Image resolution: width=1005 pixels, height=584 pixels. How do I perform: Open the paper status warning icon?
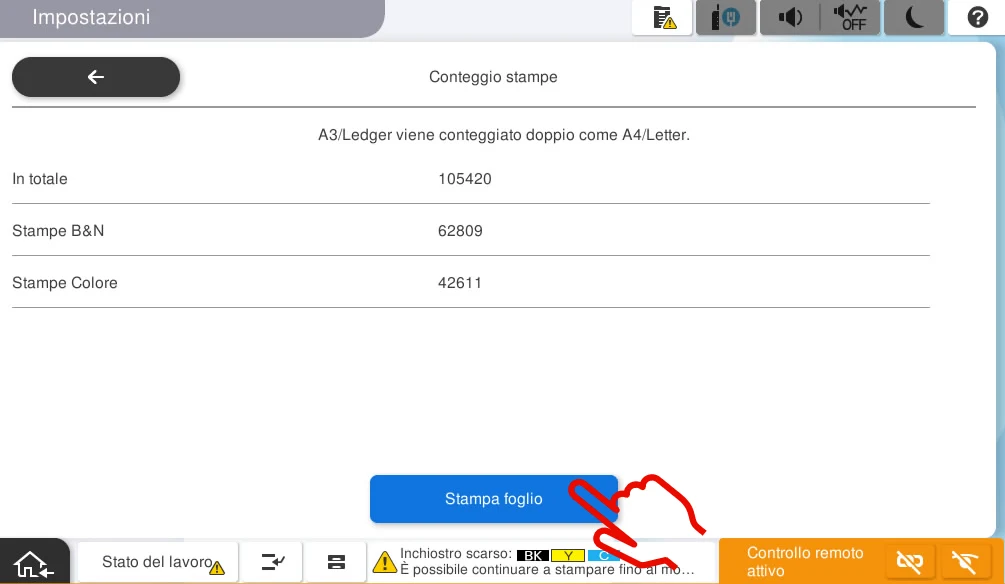662,17
